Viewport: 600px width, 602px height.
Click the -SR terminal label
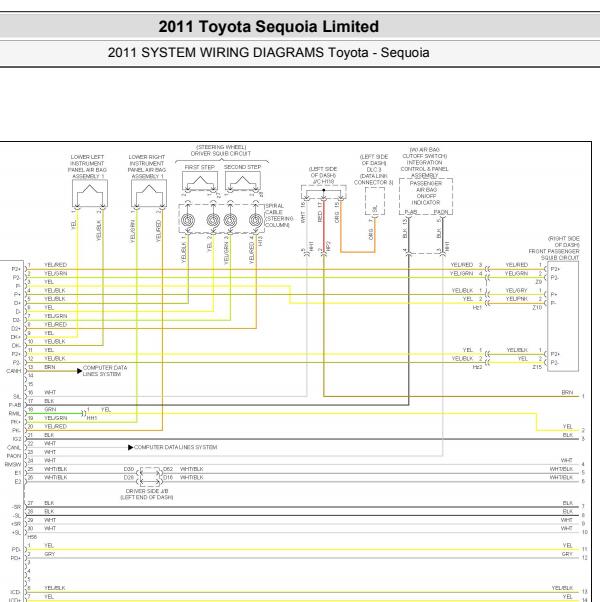[x=16, y=507]
